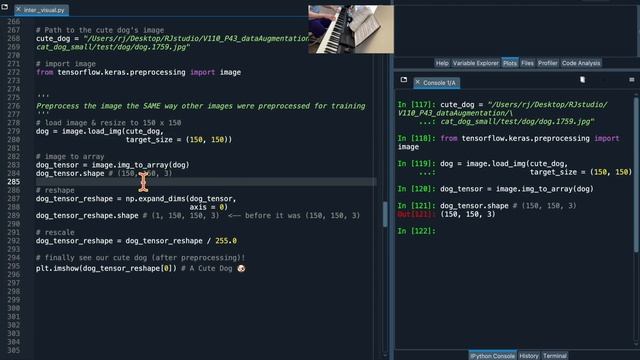Click line number 300 in the gutter
The image size is (640, 360).
click(13, 308)
